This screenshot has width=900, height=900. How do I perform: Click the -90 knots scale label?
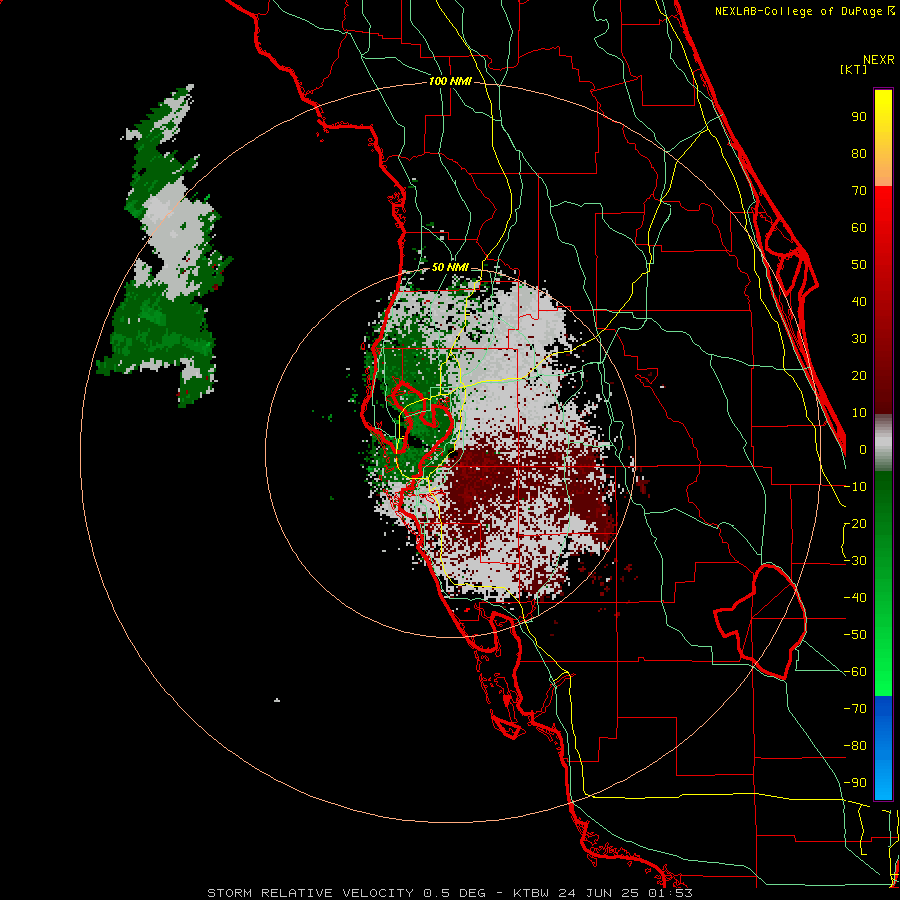coord(855,783)
